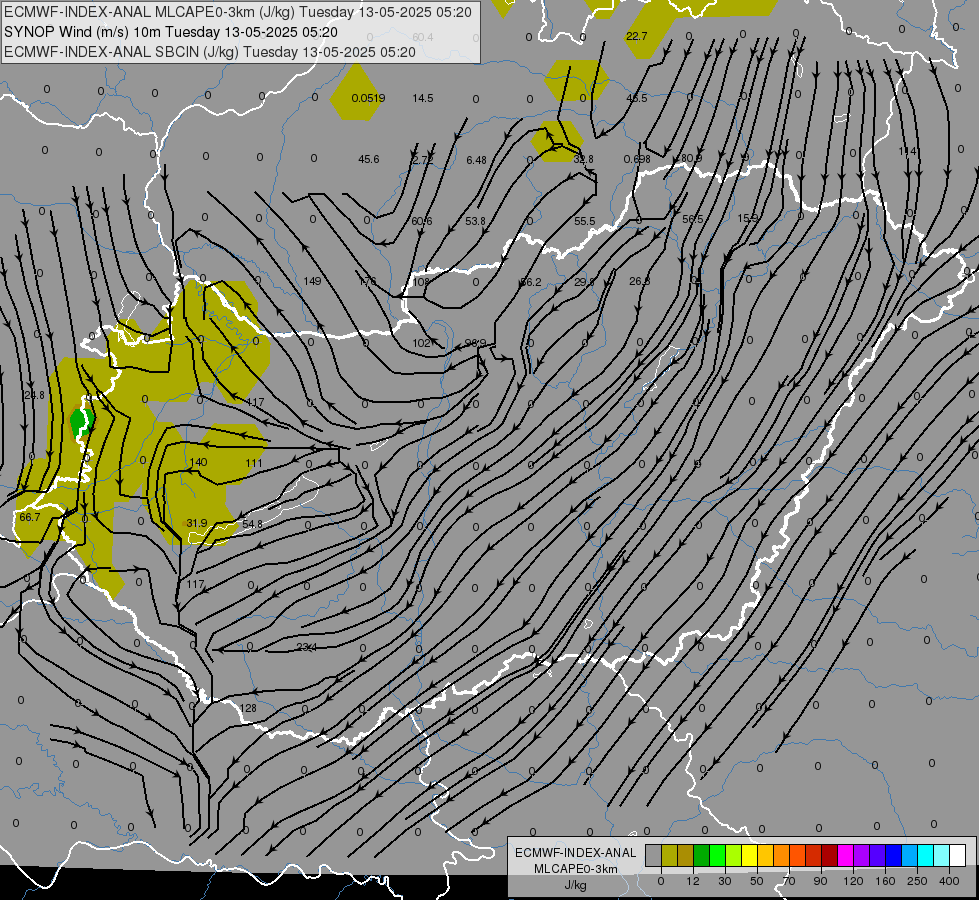
Task: Click the map value 15.9
Action: pyautogui.click(x=747, y=218)
